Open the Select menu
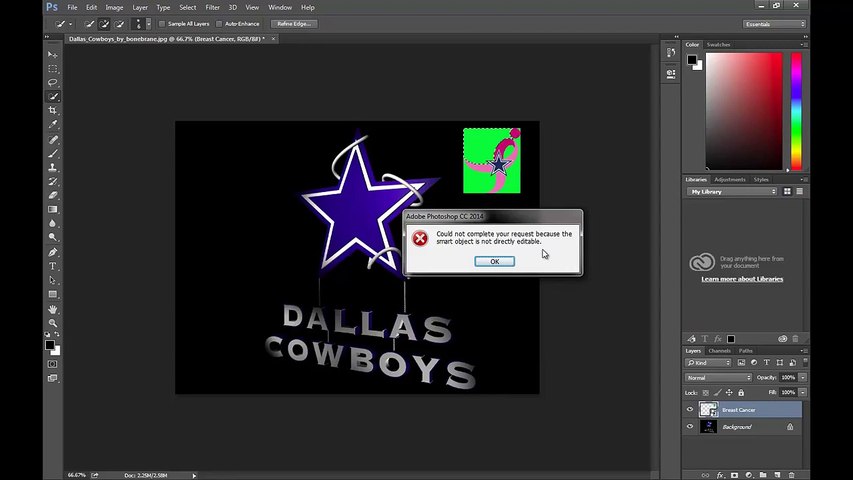Viewport: 853px width, 480px height. tap(188, 8)
